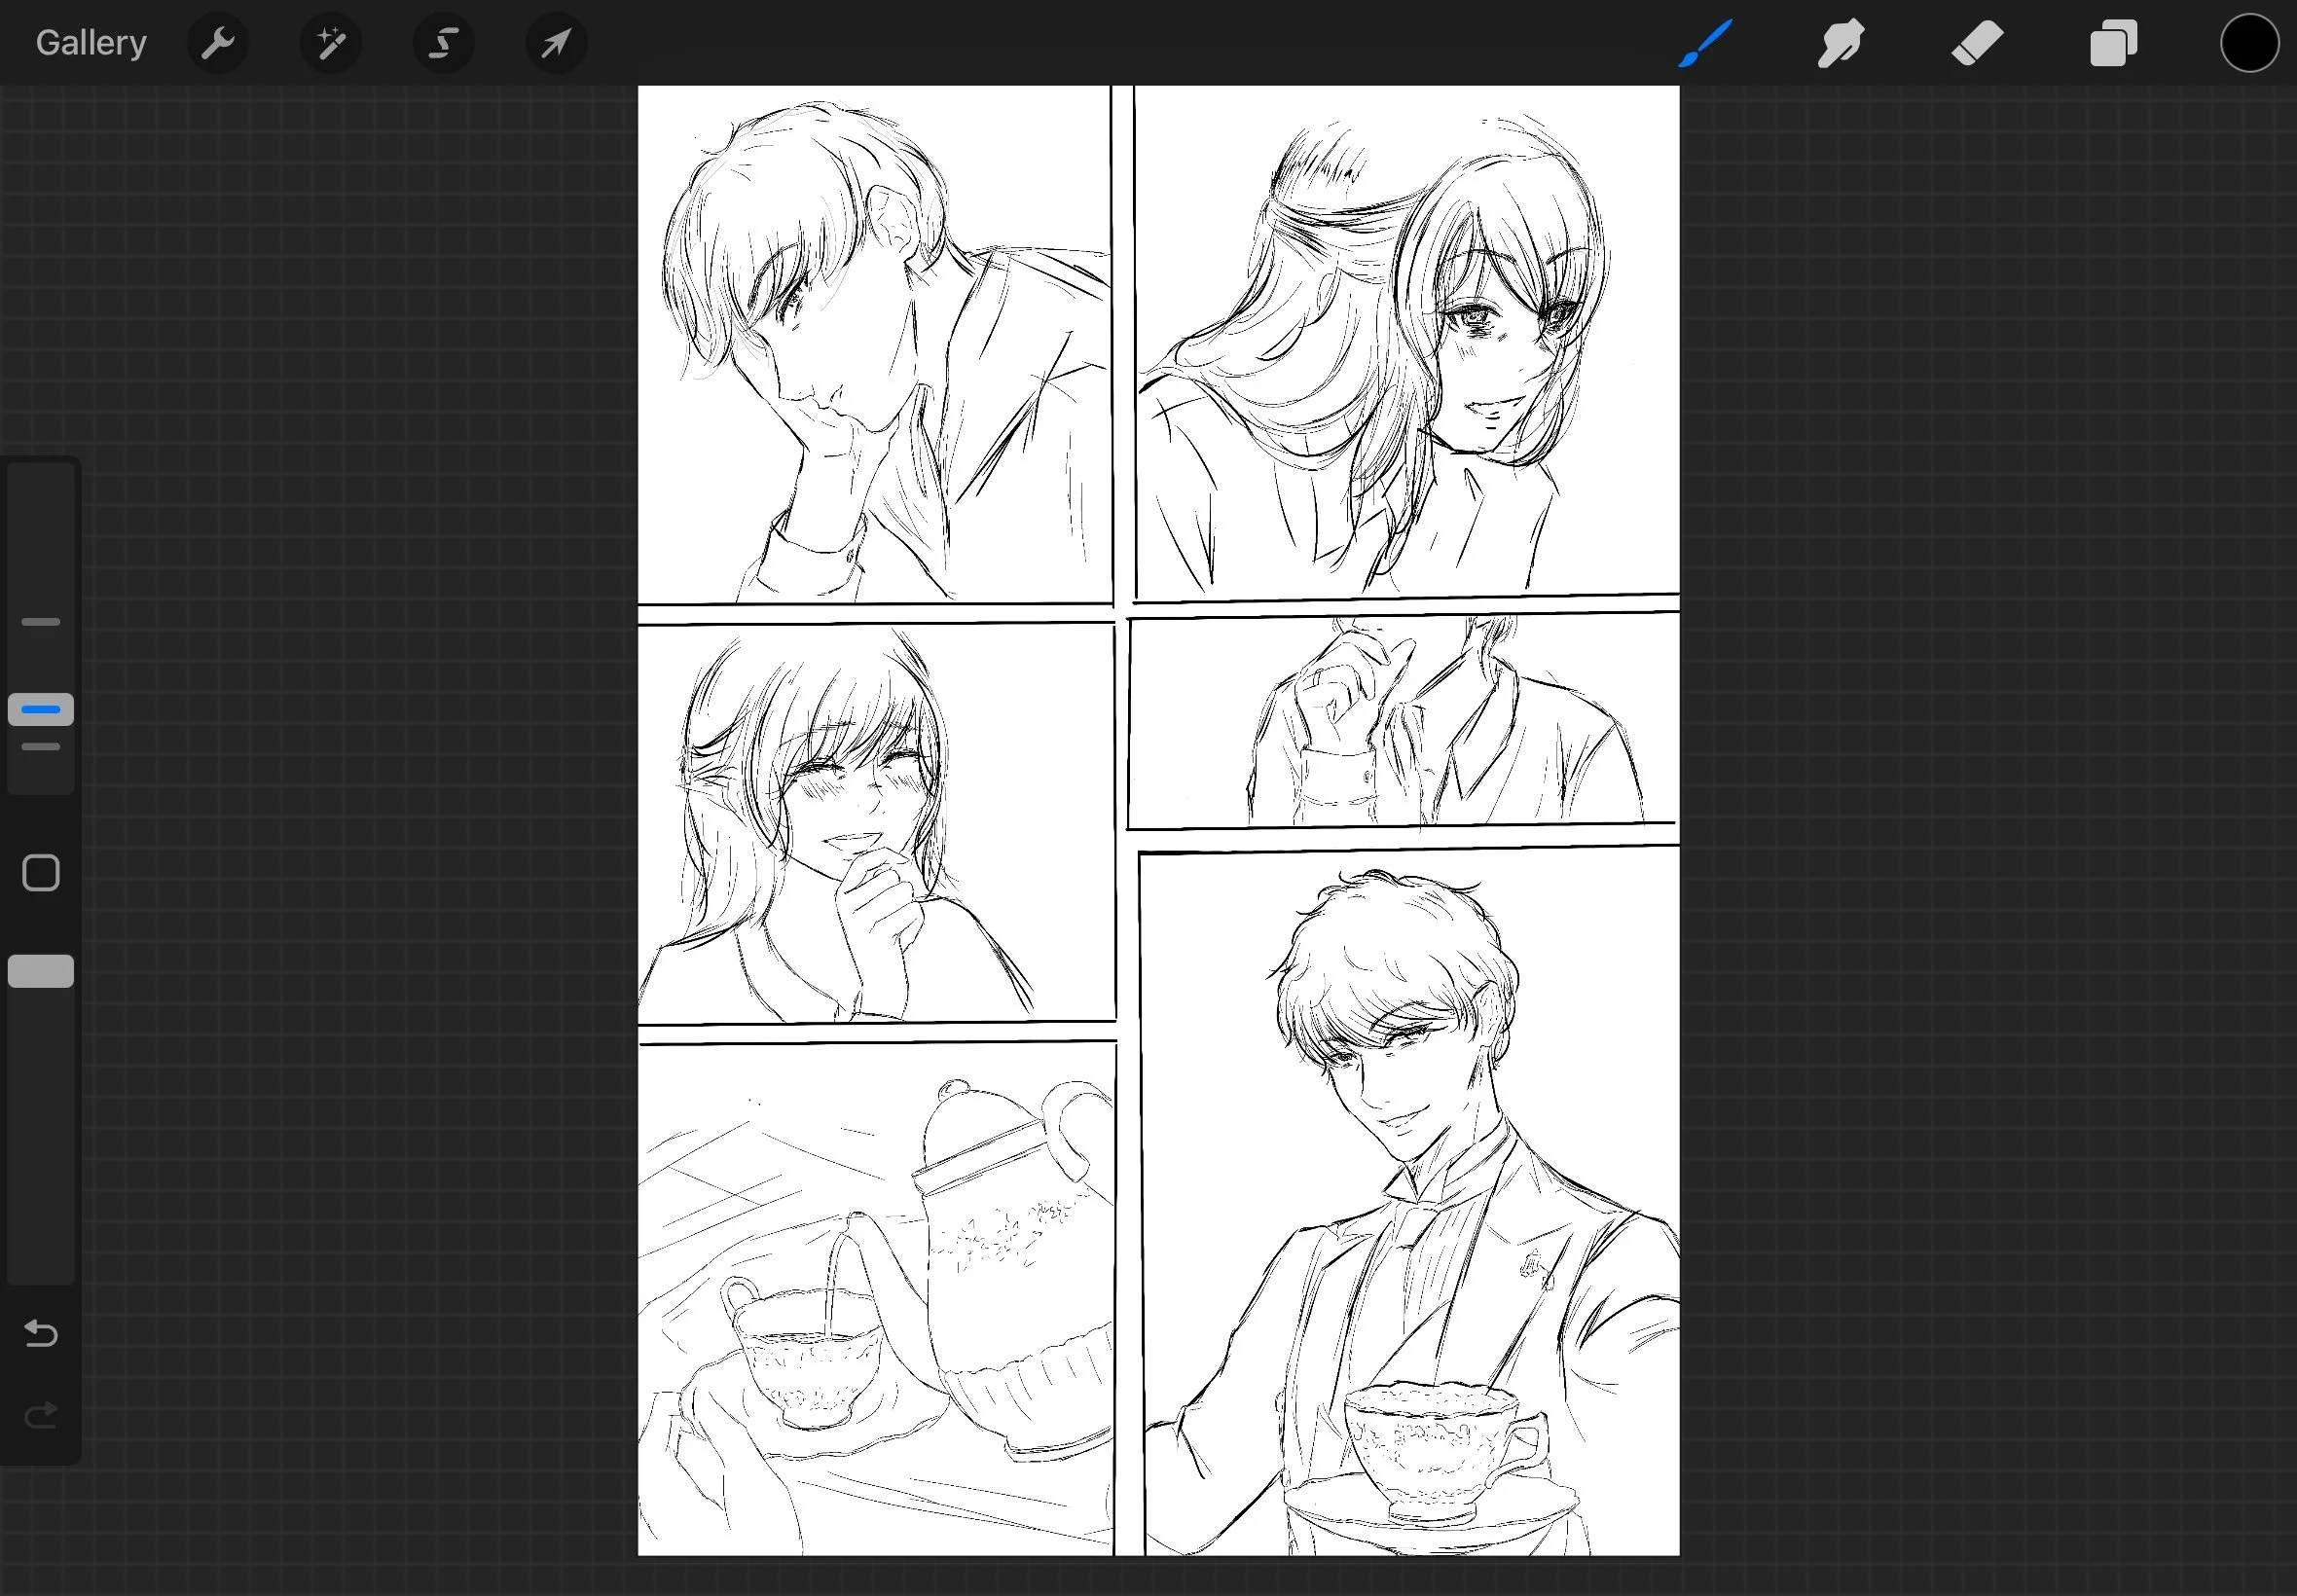Tap the square Modify button on sidebar
This screenshot has width=2297, height=1596.
pos(41,873)
